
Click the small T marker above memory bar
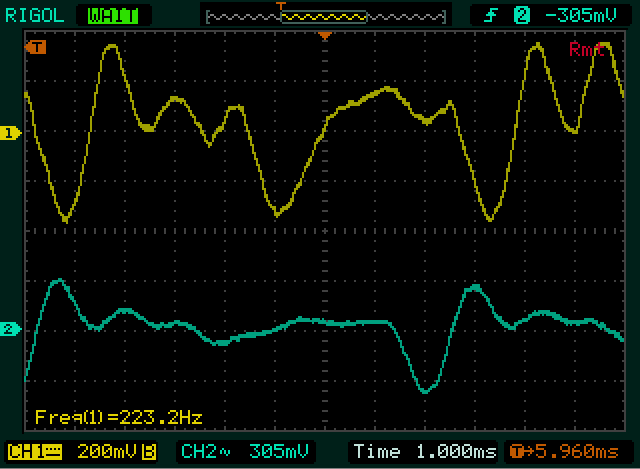tap(281, 6)
